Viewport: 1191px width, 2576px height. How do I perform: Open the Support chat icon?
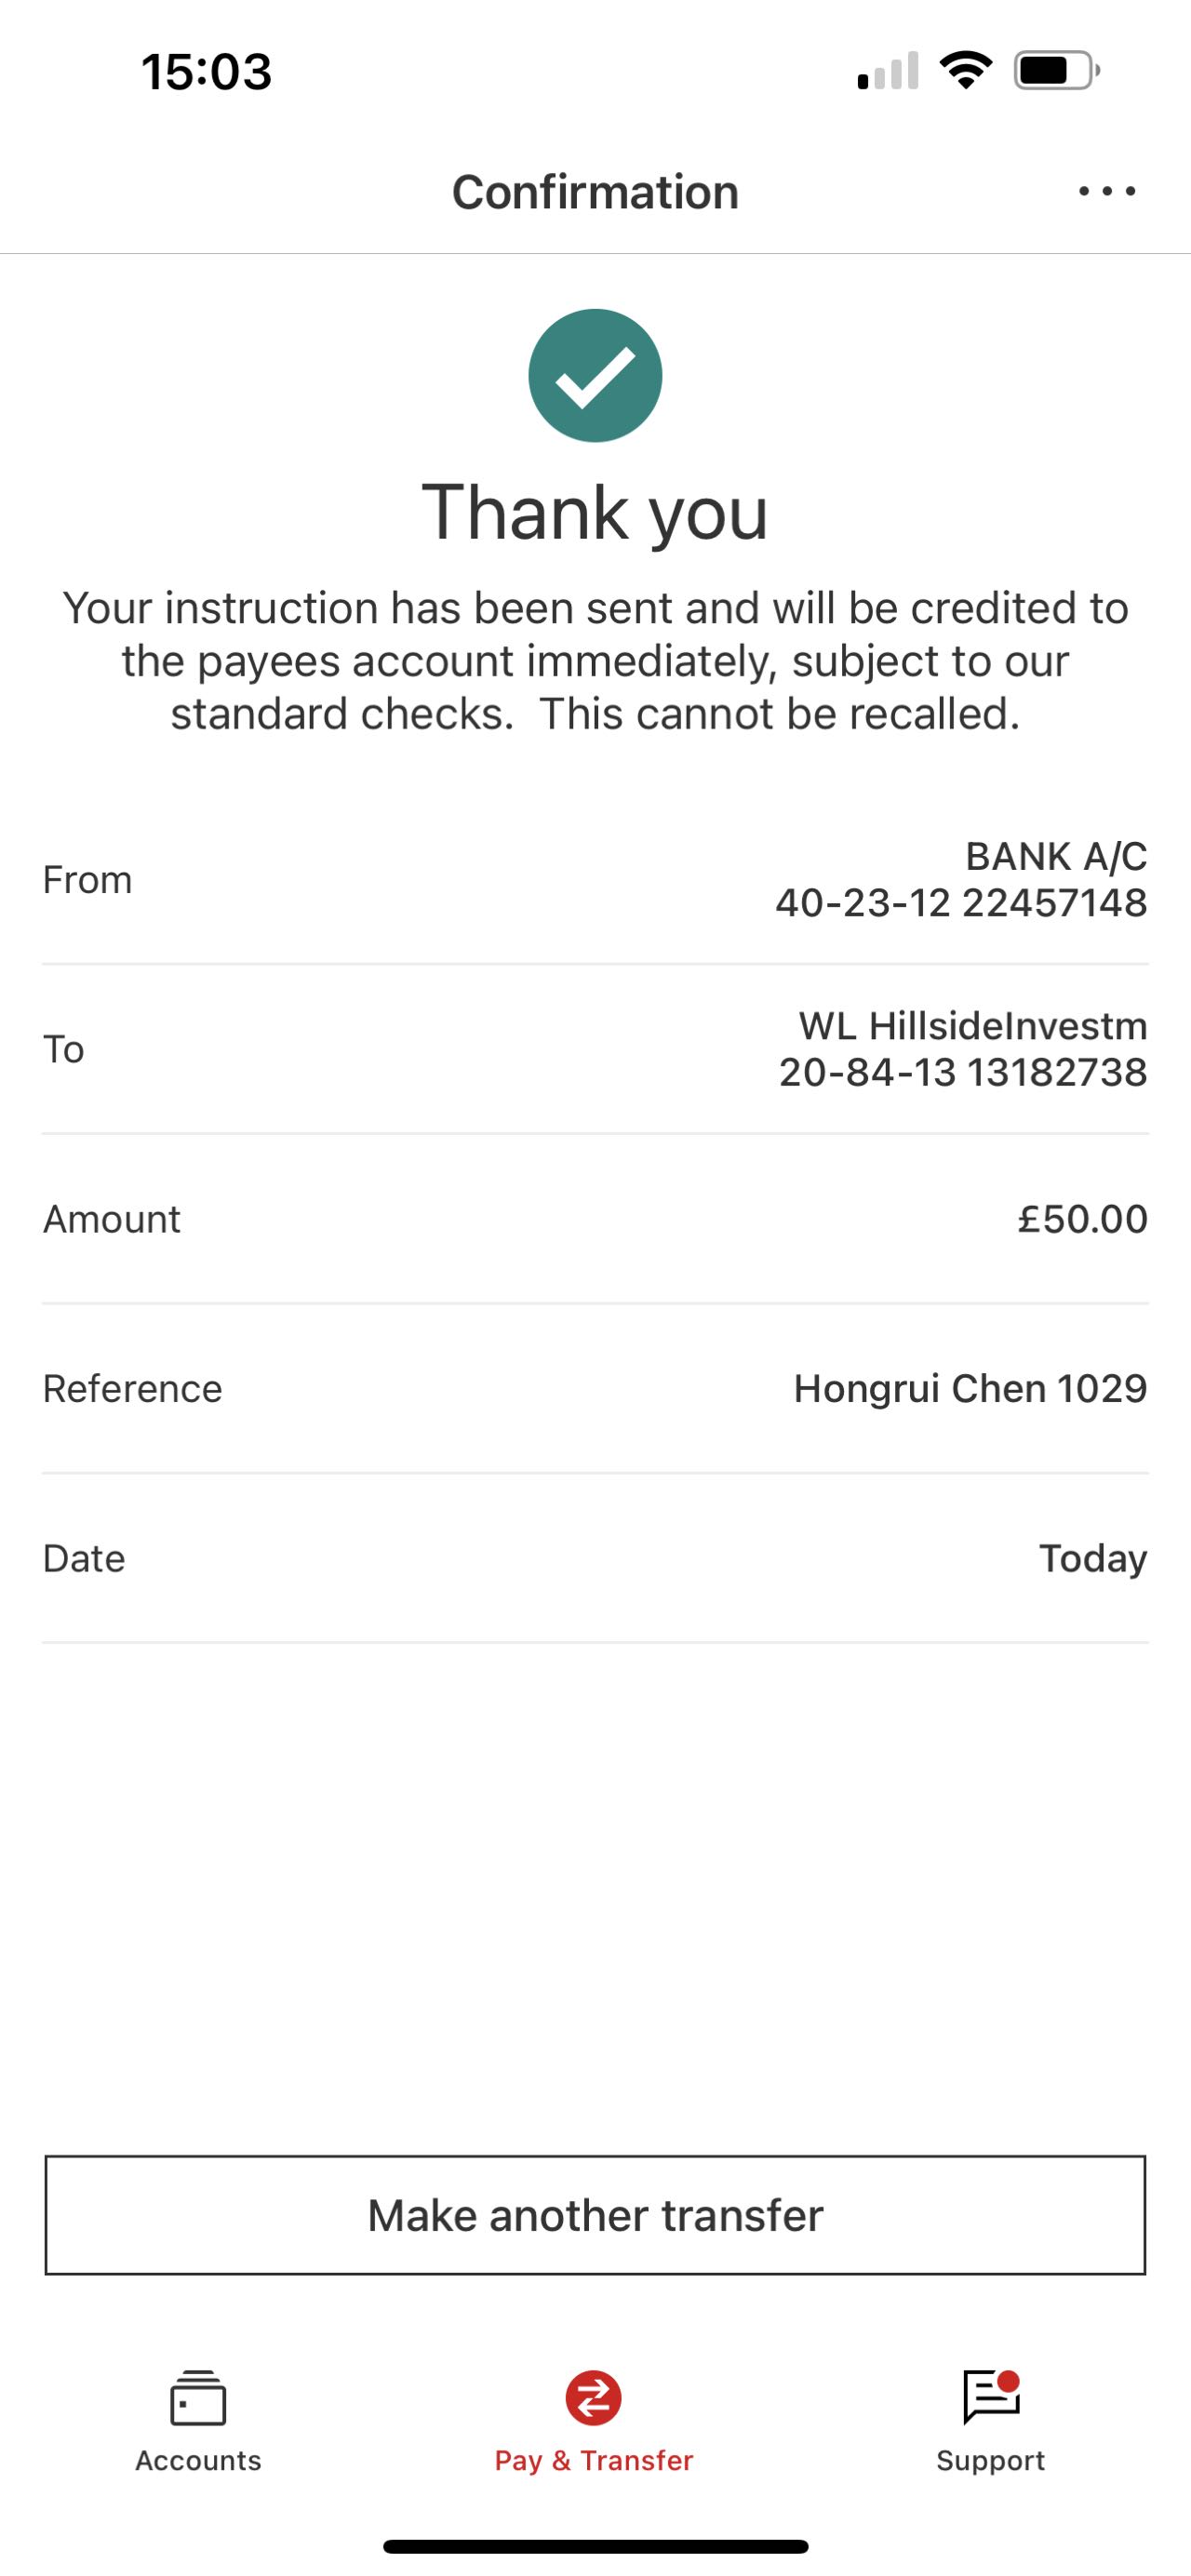[990, 2397]
